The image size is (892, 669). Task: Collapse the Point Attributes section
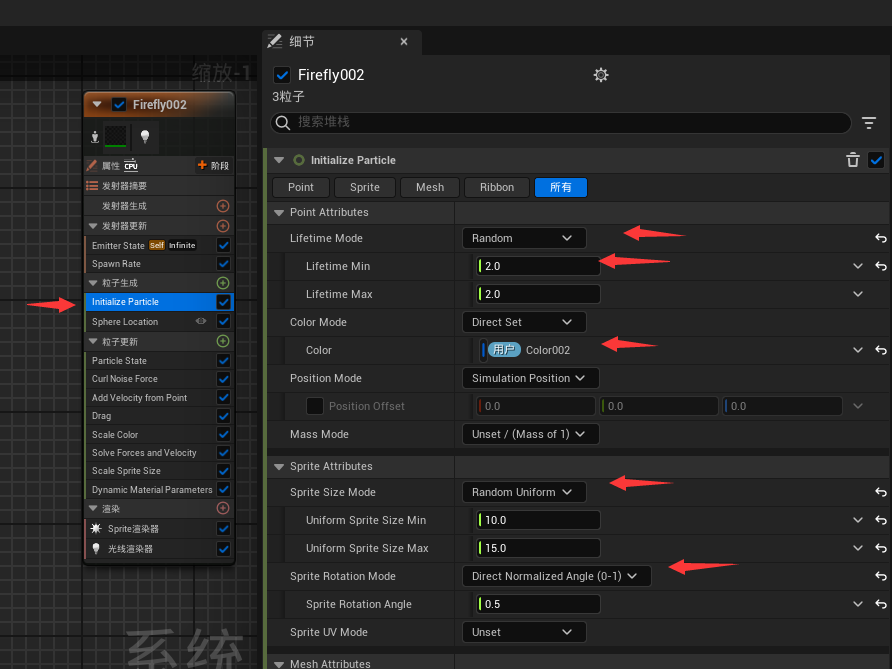coord(279,212)
